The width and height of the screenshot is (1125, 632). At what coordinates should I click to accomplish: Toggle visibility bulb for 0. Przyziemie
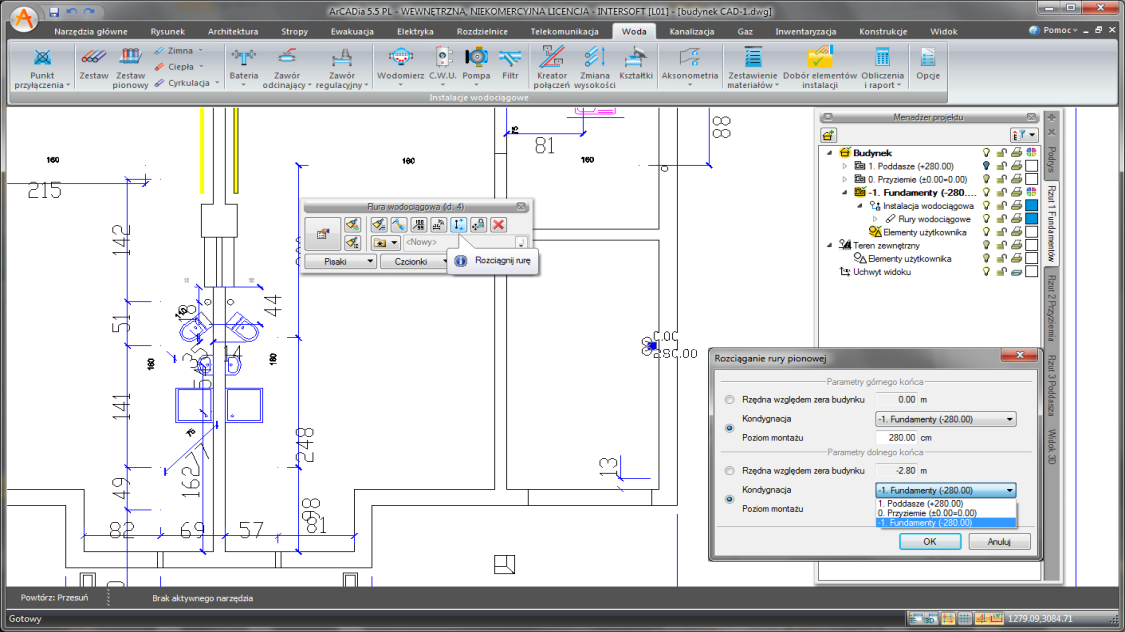(x=987, y=179)
